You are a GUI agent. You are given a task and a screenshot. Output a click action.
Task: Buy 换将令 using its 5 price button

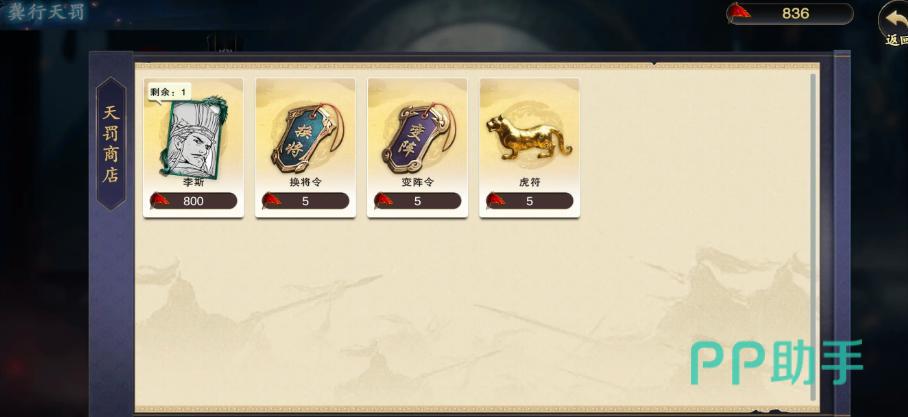pyautogui.click(x=305, y=201)
